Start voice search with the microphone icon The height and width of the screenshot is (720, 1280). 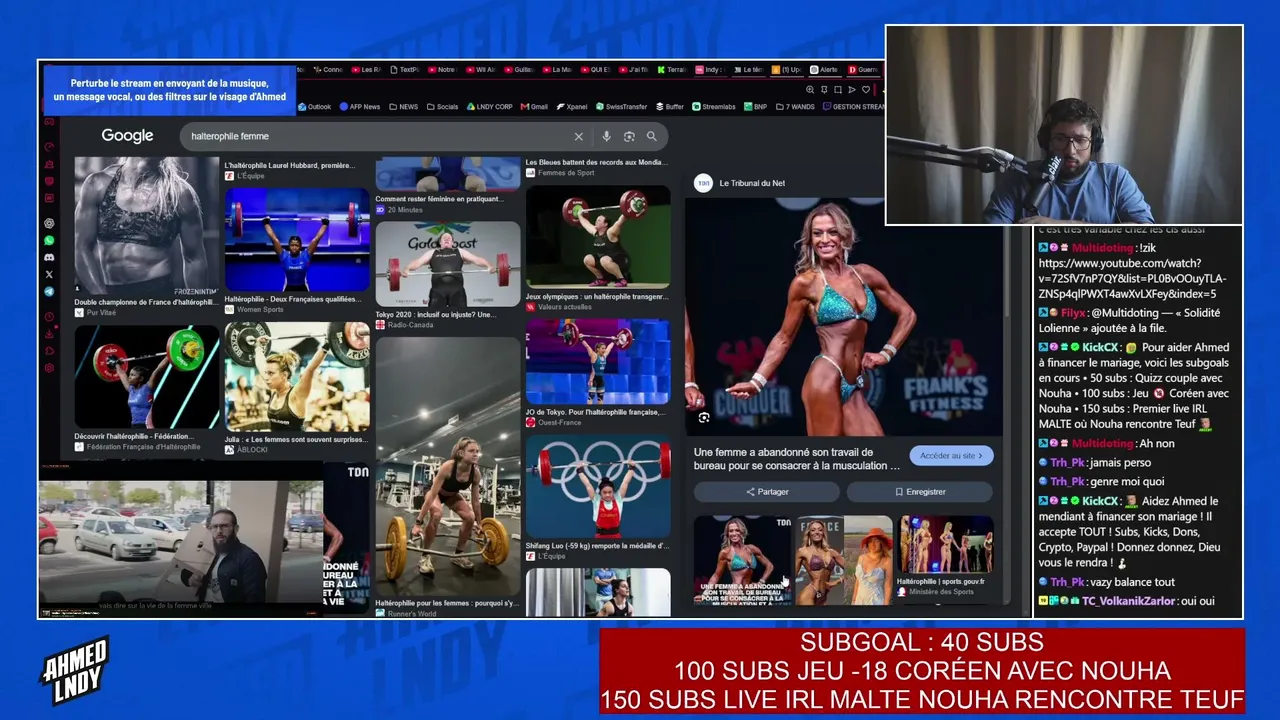(x=606, y=137)
